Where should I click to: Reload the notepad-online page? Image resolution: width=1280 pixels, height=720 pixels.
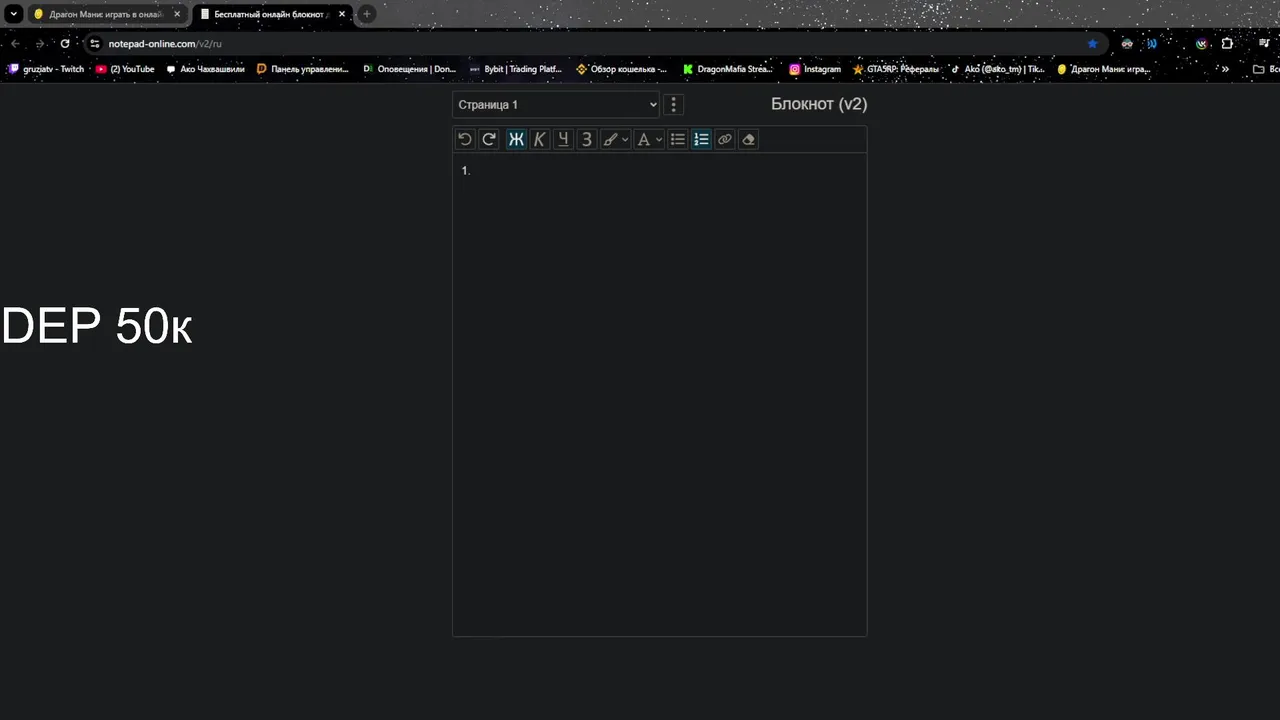(65, 43)
